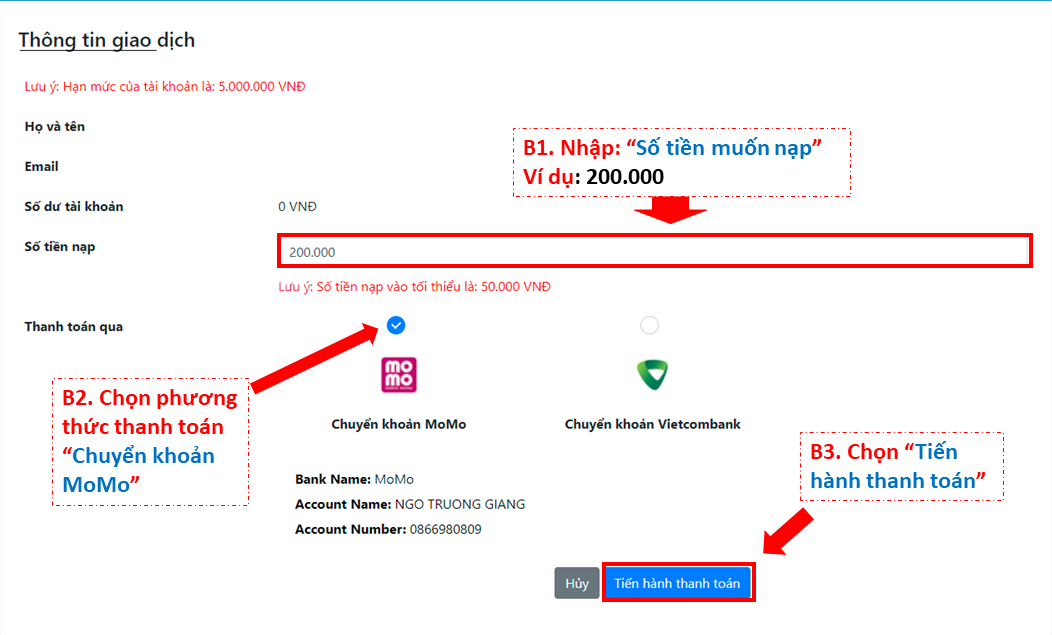Click the "Hủy" cancel button
This screenshot has height=635, width=1052.
(x=577, y=584)
